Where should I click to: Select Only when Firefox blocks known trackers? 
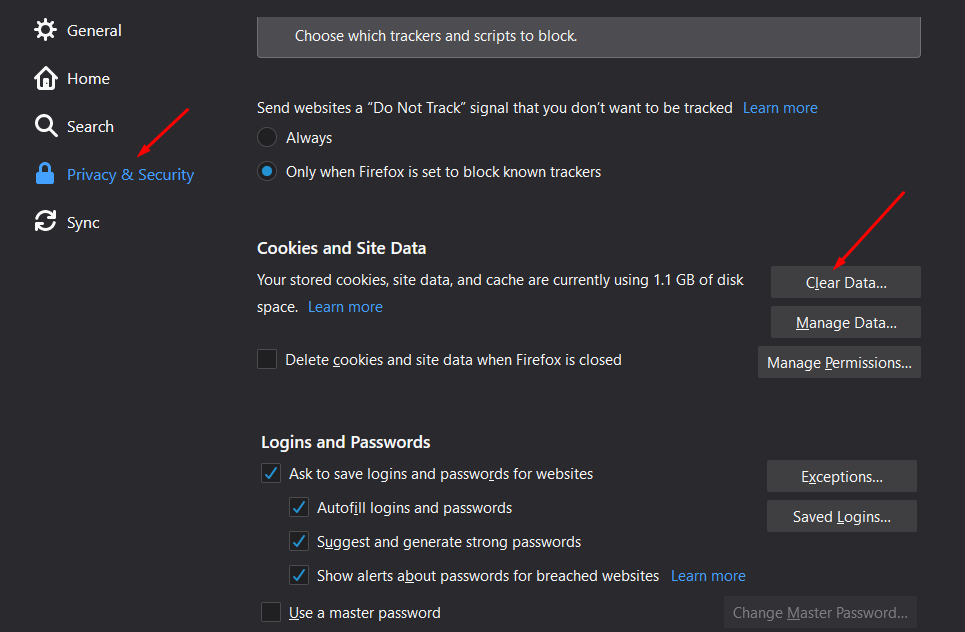[x=266, y=171]
